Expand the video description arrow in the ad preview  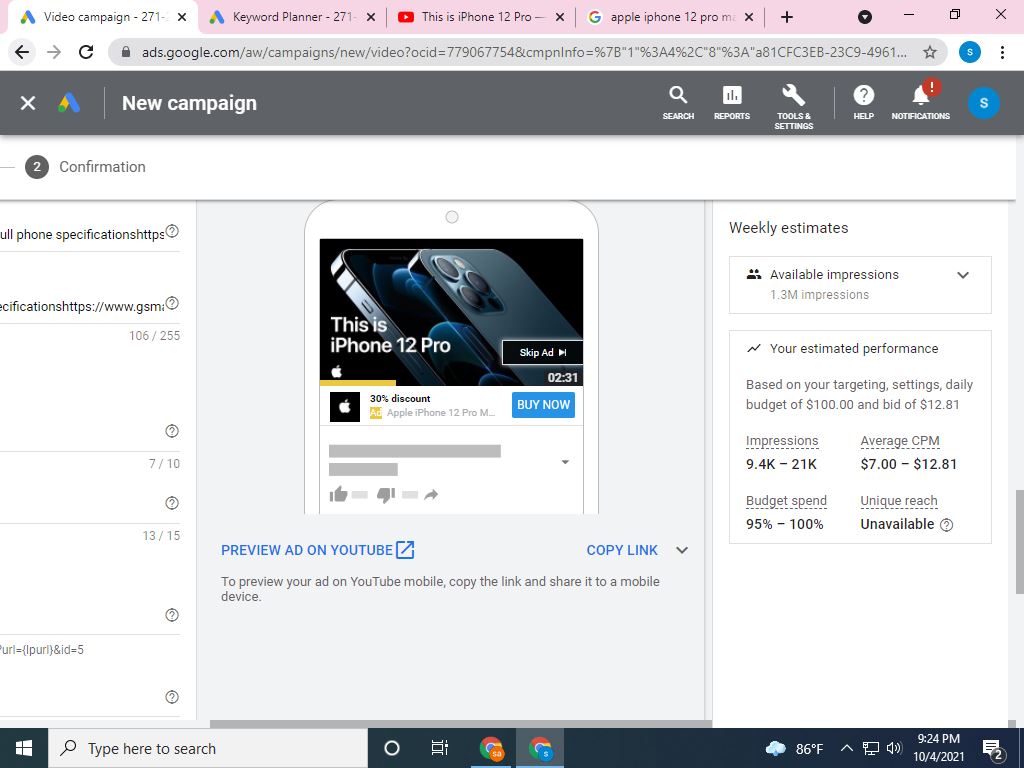[566, 462]
